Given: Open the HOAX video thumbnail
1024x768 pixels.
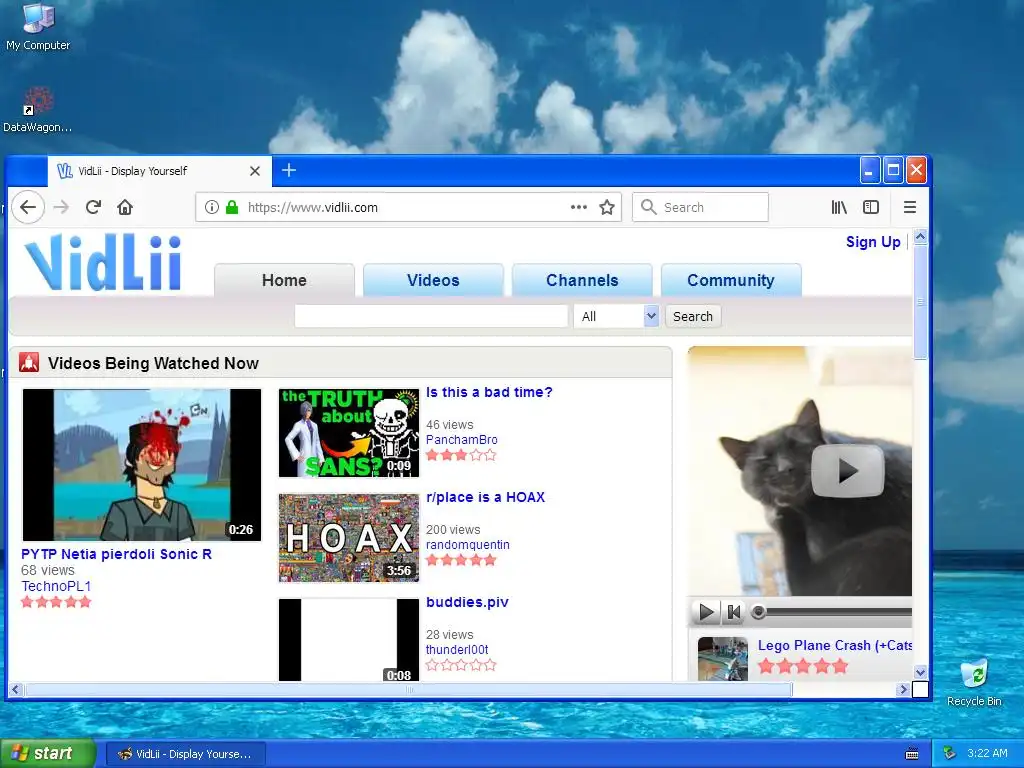Looking at the screenshot, I should tap(349, 537).
